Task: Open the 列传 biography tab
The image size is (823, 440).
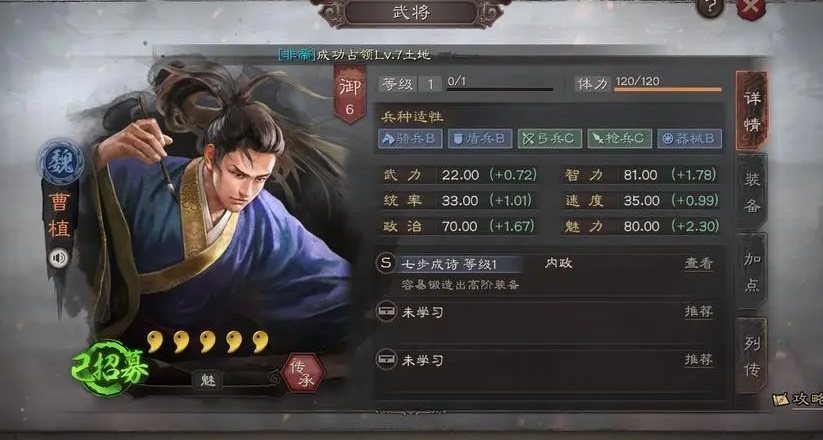Action: coord(752,356)
